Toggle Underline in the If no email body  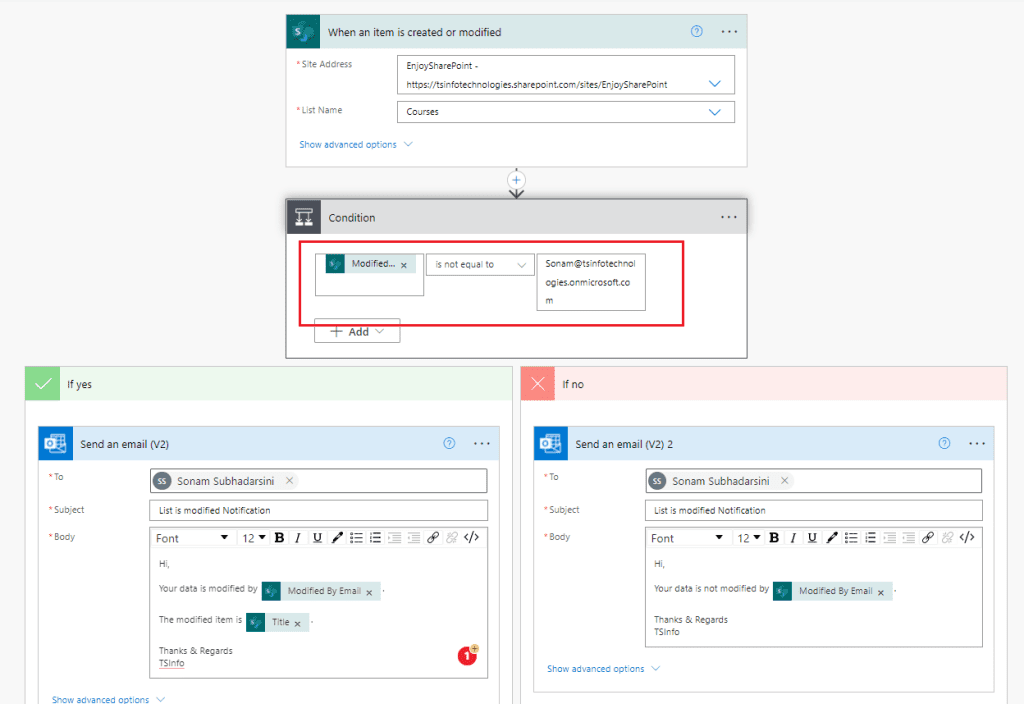click(x=812, y=537)
